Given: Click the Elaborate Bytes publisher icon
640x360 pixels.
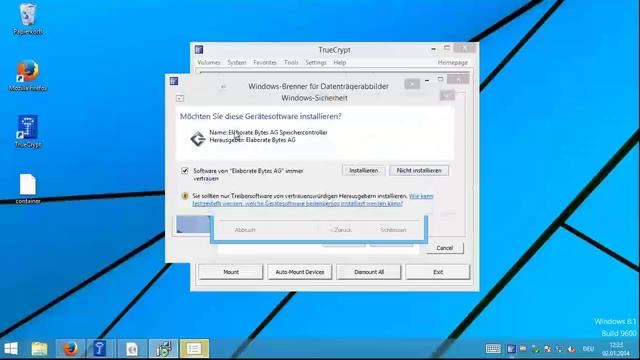Looking at the screenshot, I should (x=198, y=138).
